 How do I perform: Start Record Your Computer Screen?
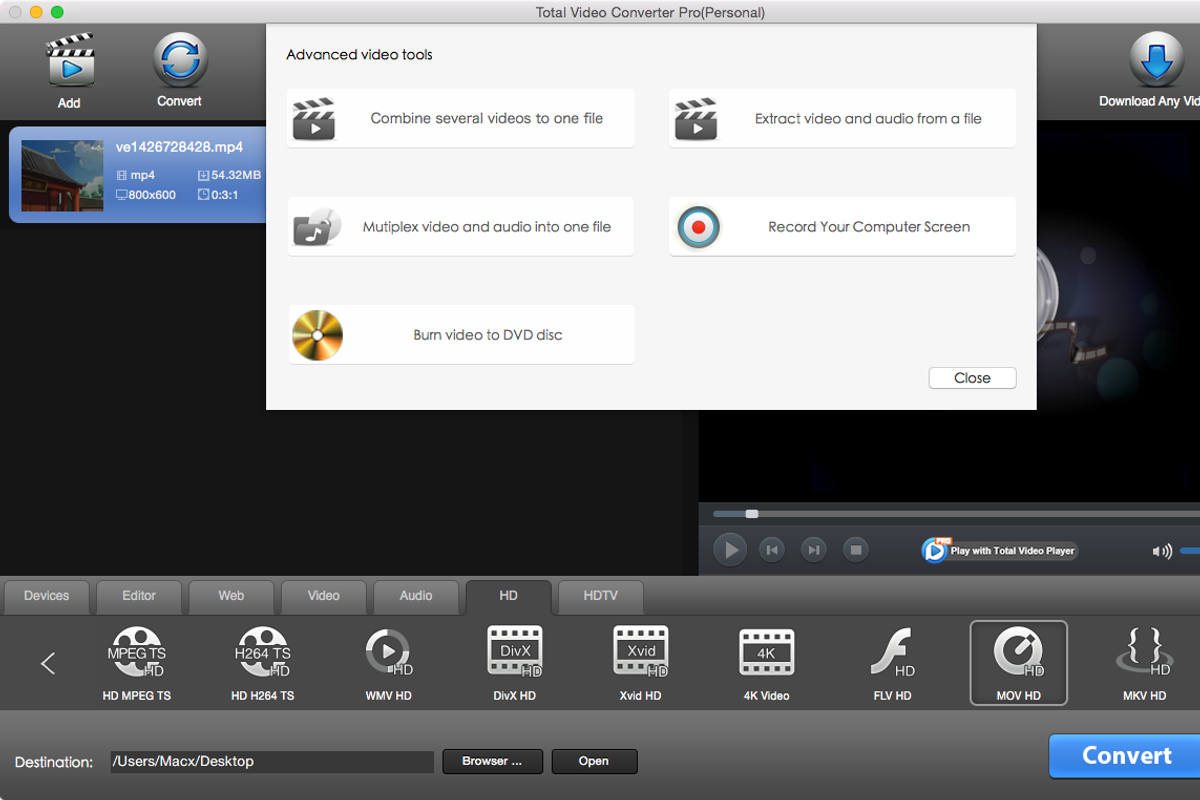tap(842, 226)
